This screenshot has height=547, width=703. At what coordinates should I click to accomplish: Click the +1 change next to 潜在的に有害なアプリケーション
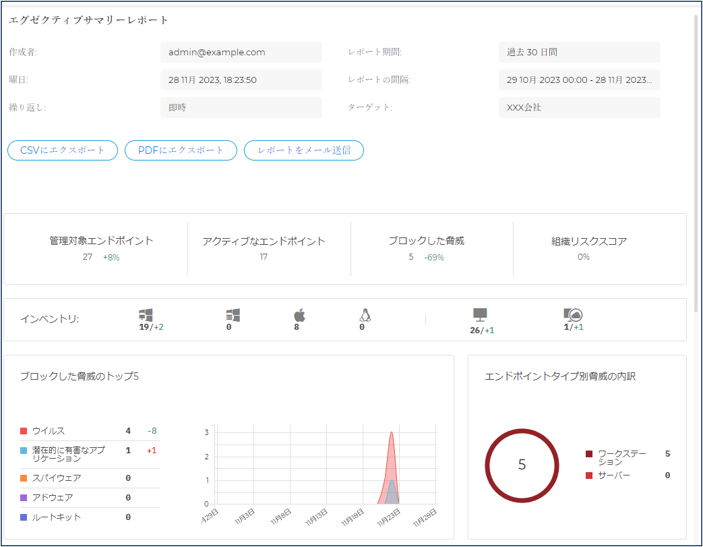152,450
